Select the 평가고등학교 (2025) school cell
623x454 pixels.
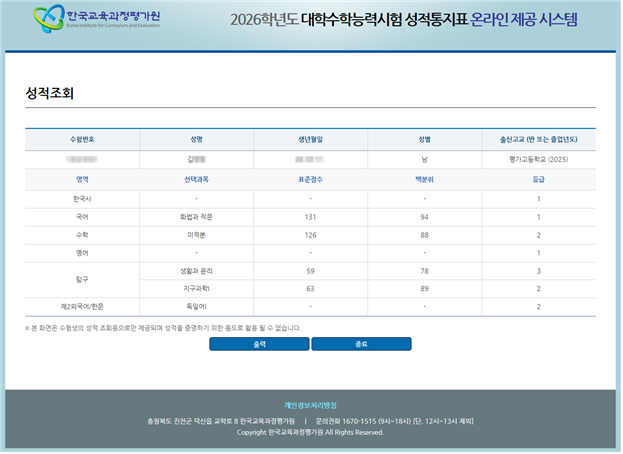click(538, 158)
